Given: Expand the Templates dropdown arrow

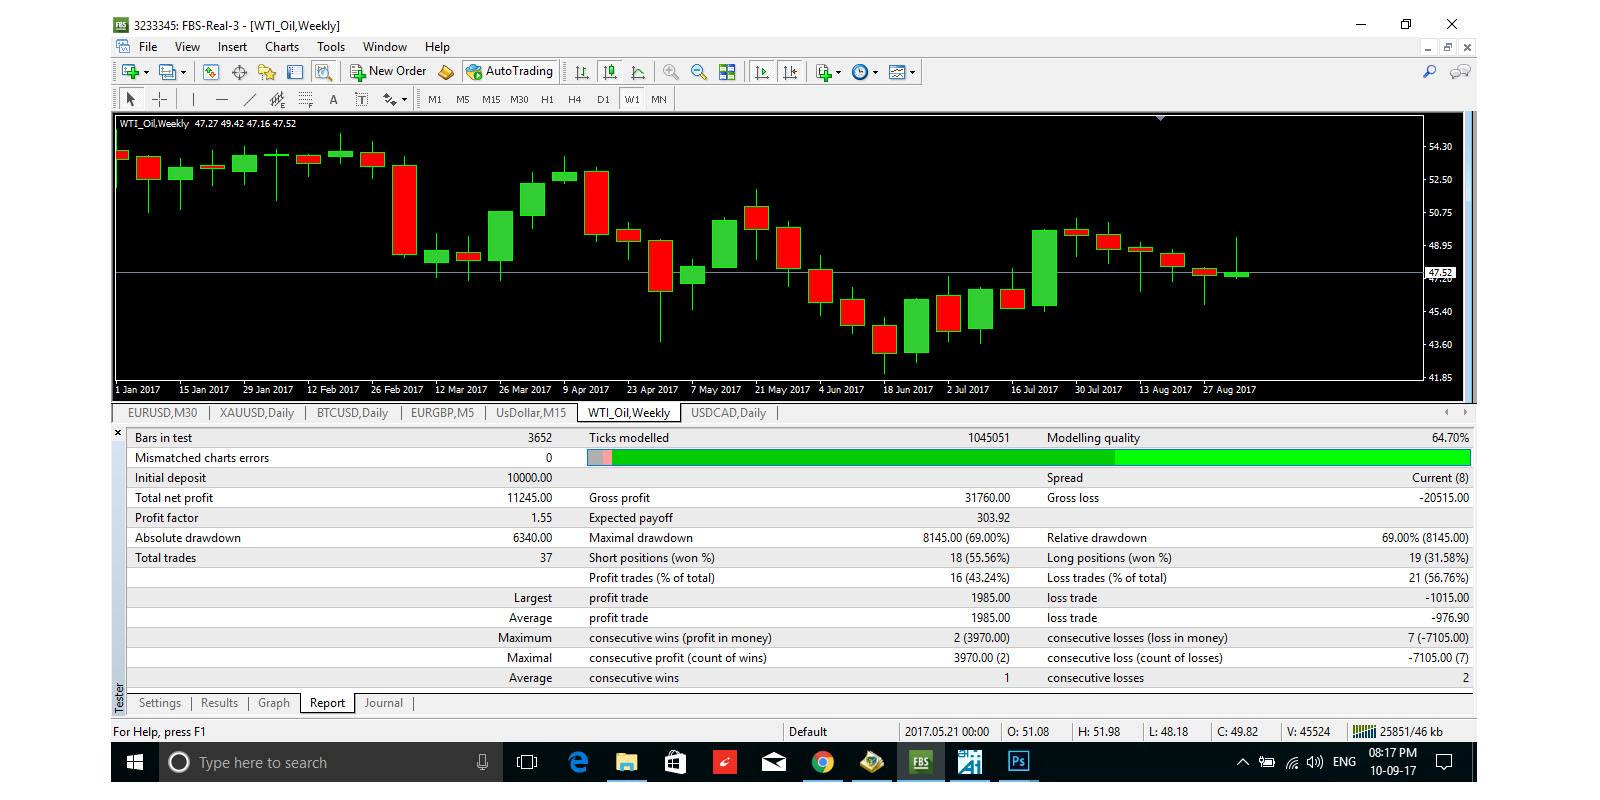Looking at the screenshot, I should pos(912,72).
